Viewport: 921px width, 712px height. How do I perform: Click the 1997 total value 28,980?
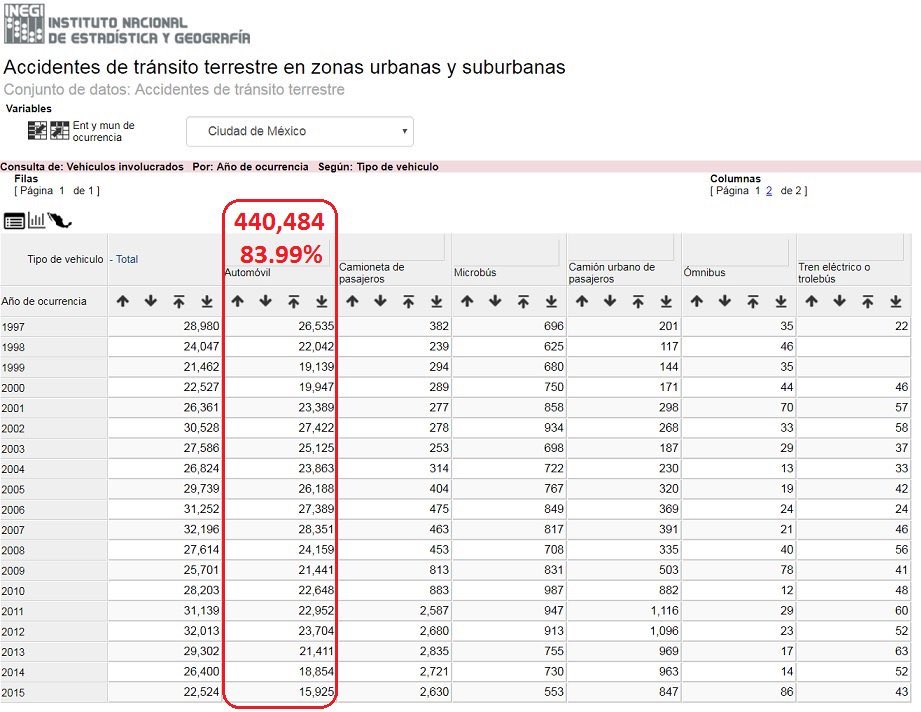point(201,326)
